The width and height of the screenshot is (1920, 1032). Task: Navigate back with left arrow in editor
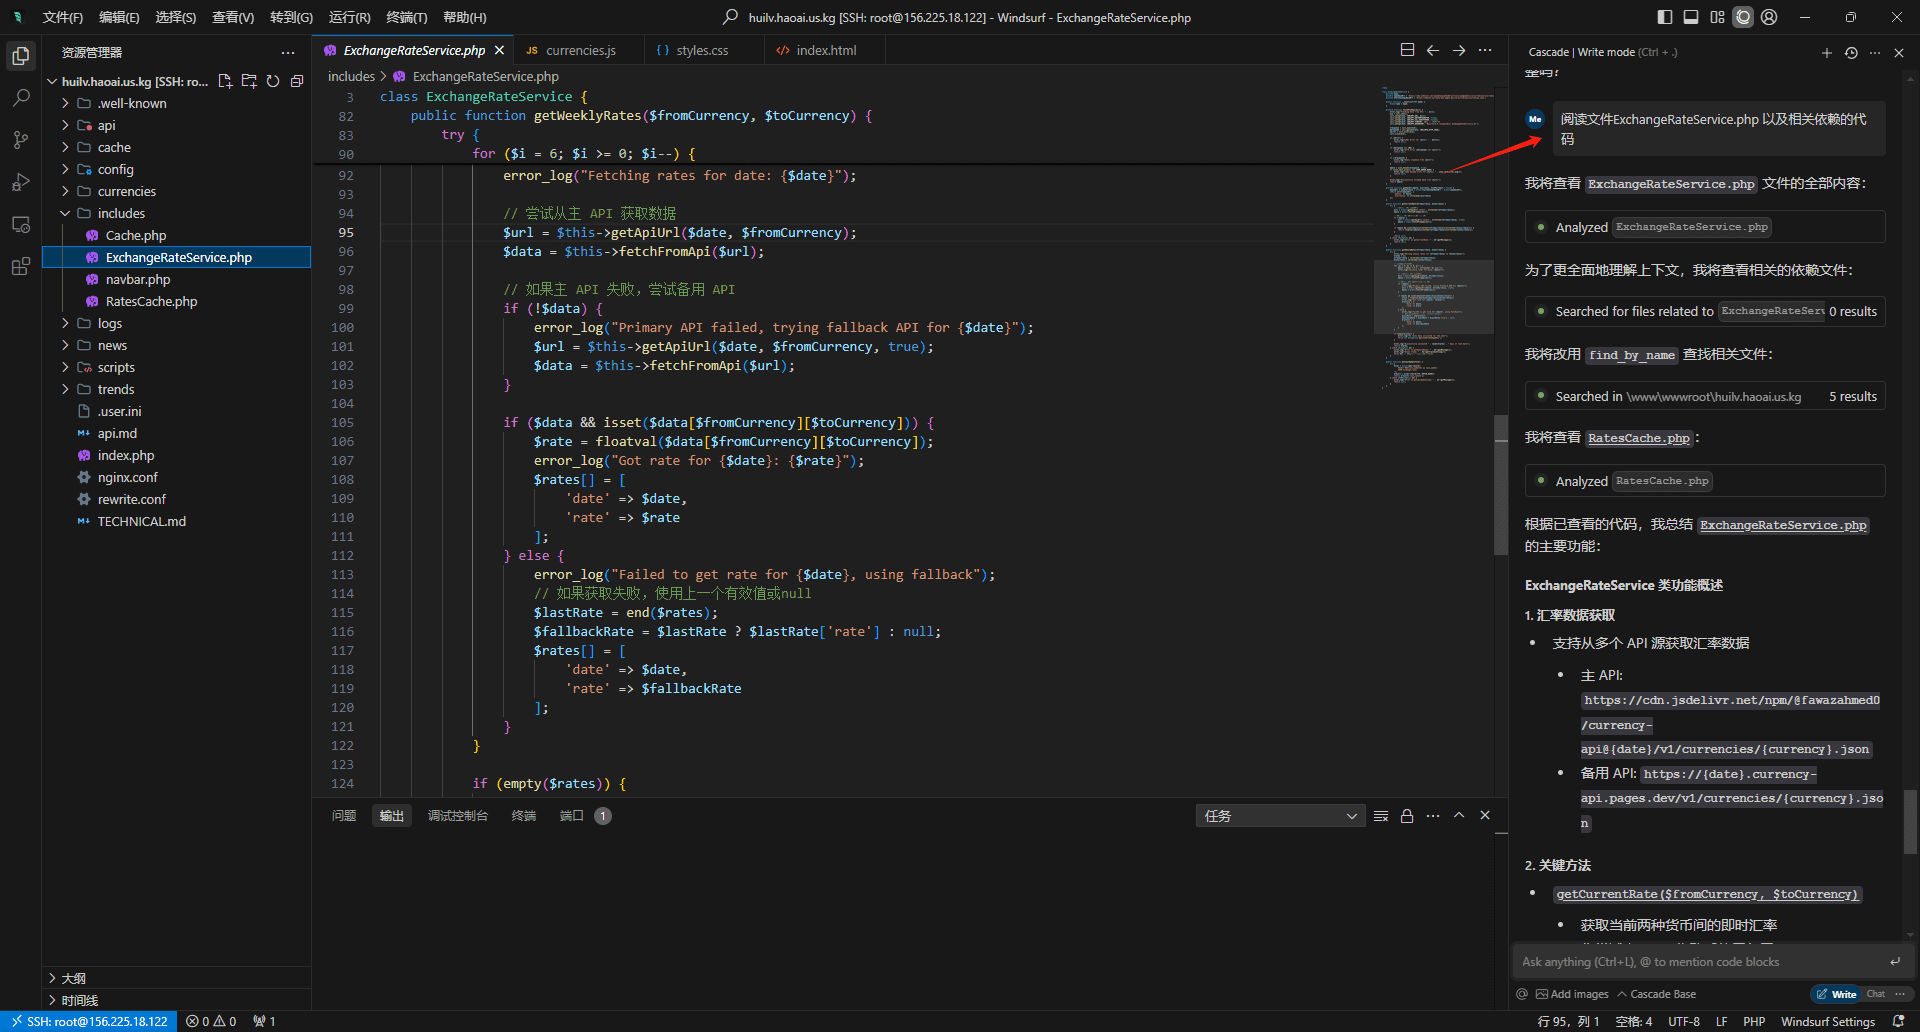pyautogui.click(x=1433, y=50)
